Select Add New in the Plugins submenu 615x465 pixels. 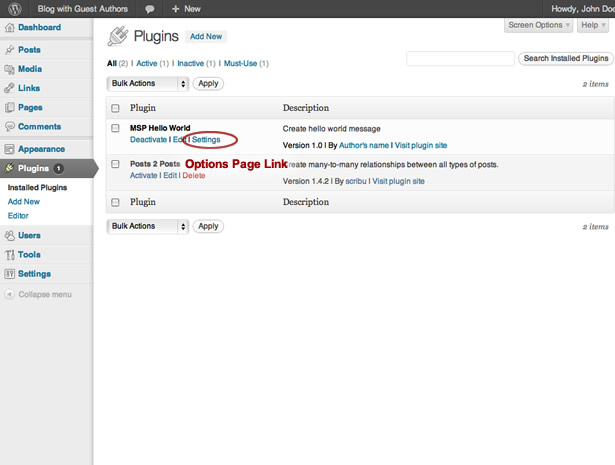(x=24, y=202)
